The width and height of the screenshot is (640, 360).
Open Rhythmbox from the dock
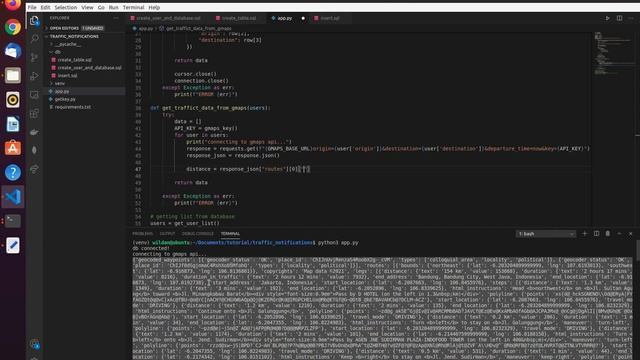point(13,100)
